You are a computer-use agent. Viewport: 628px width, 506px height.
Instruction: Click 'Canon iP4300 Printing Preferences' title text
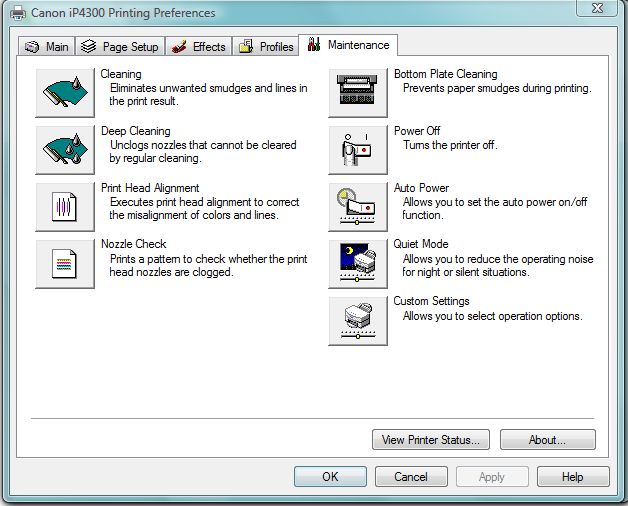coord(123,13)
